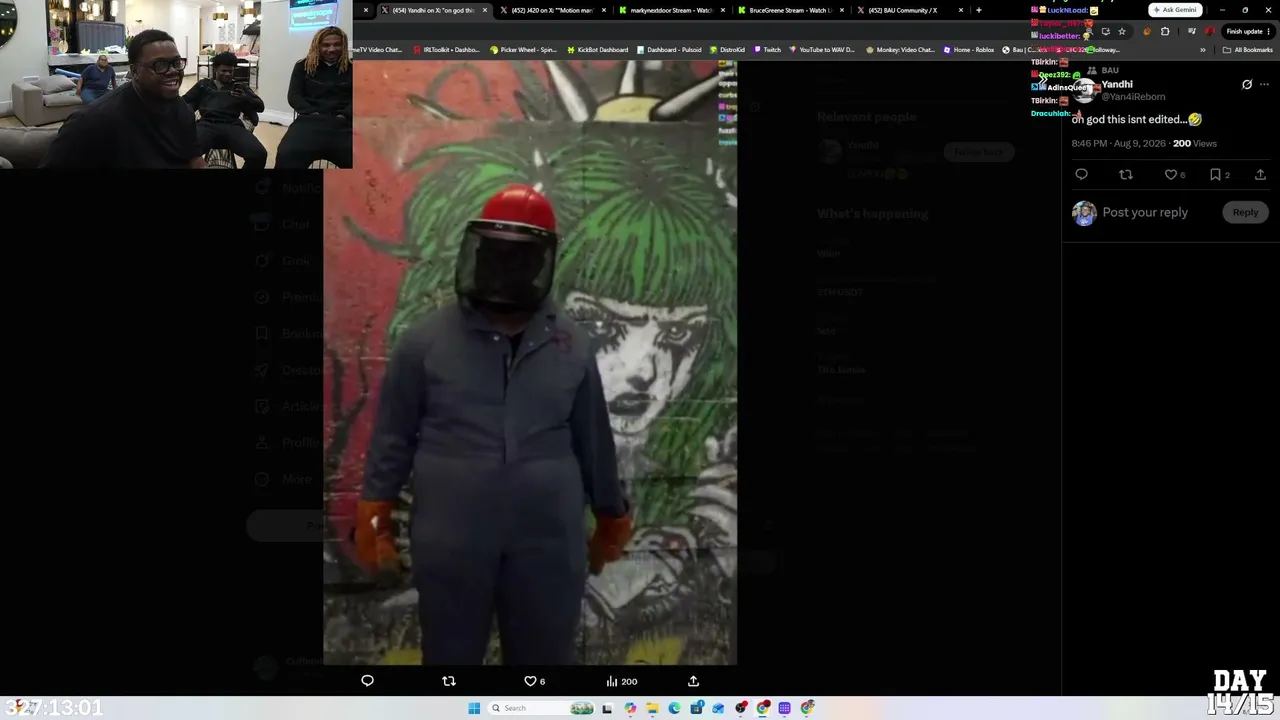Open Microsoft Edge from the taskbar

coord(674,708)
